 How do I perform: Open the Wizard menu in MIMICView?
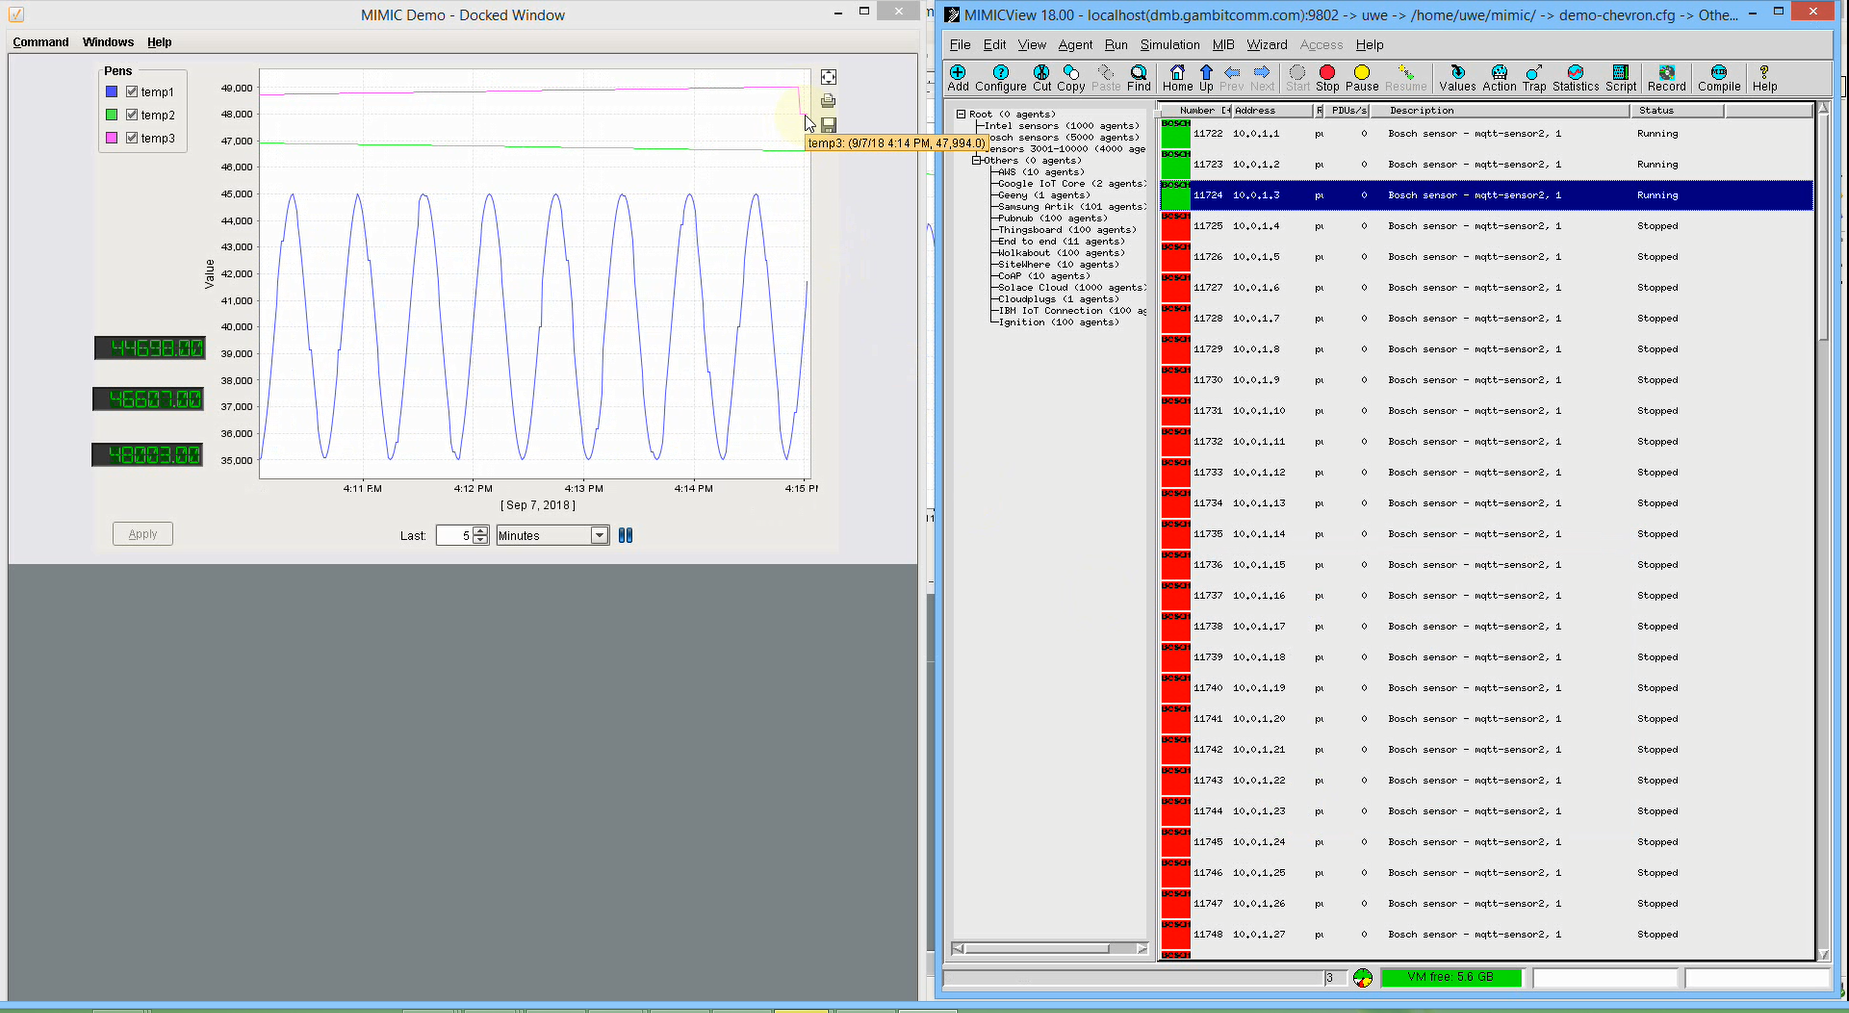click(x=1267, y=45)
